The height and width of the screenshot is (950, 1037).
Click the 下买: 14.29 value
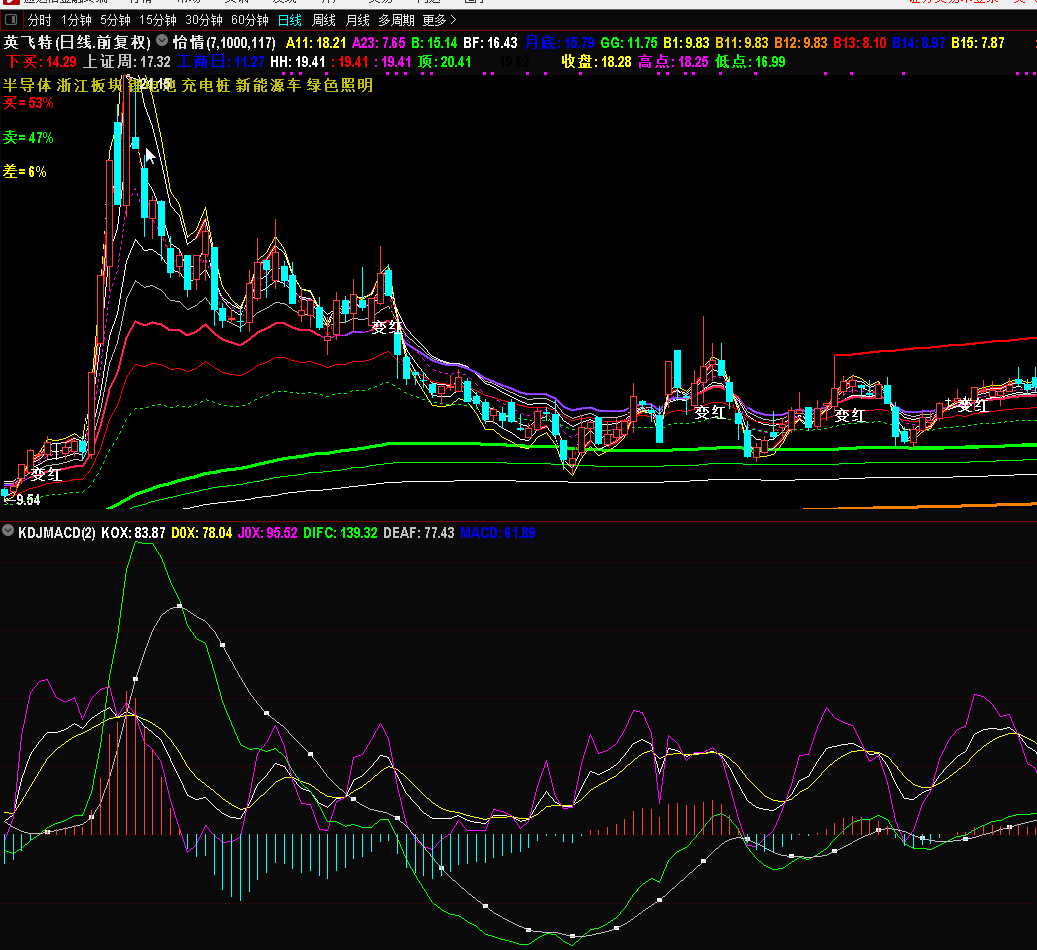[x=41, y=62]
